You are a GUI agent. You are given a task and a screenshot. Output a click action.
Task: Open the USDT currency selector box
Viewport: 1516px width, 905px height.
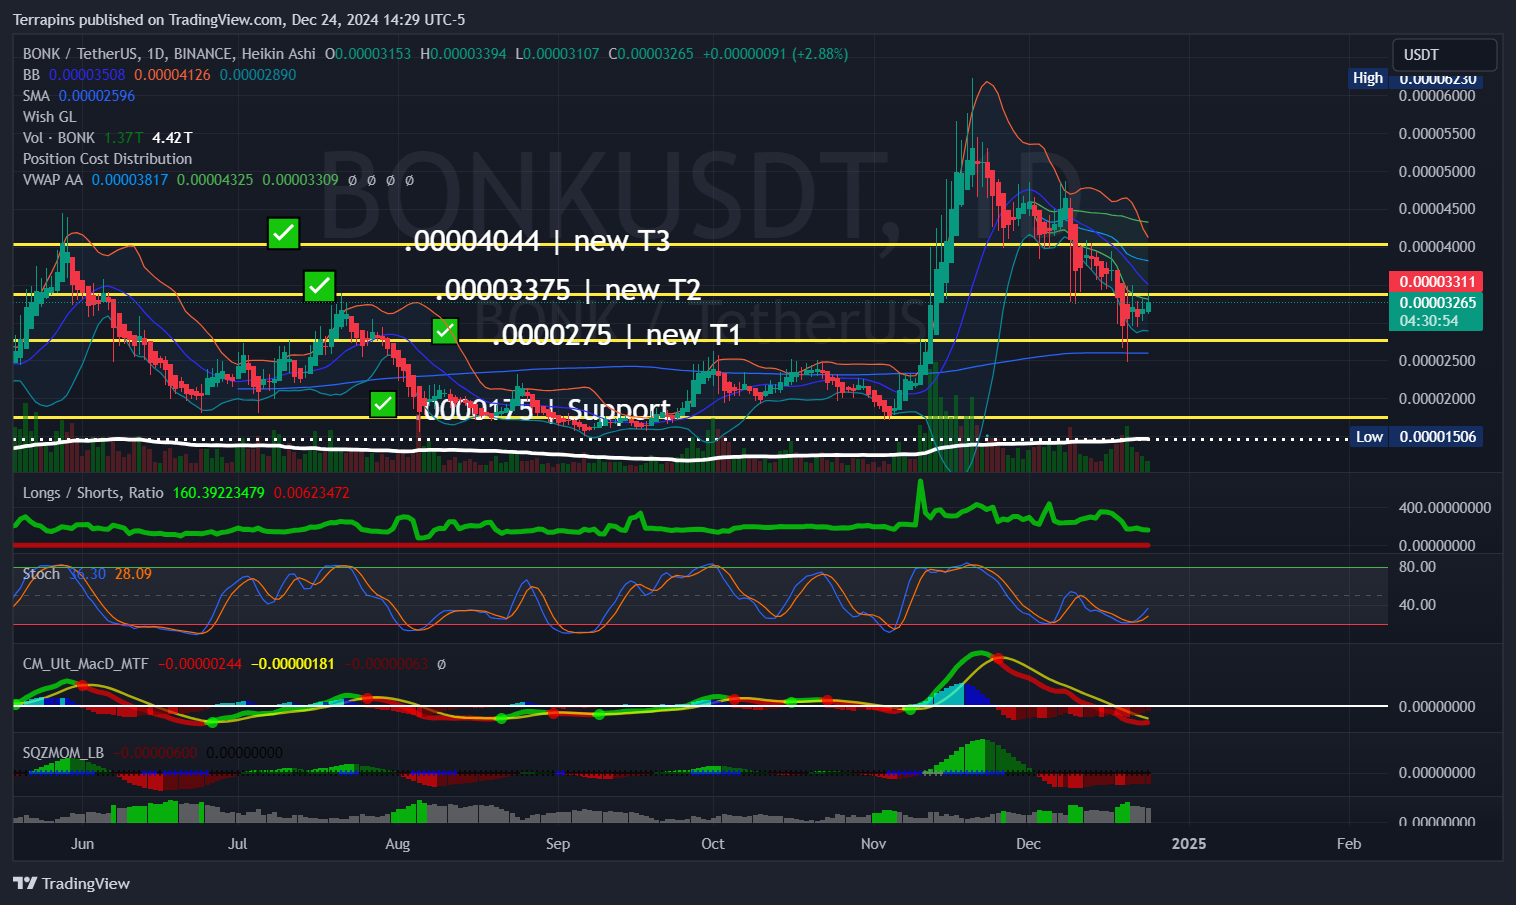[x=1444, y=55]
